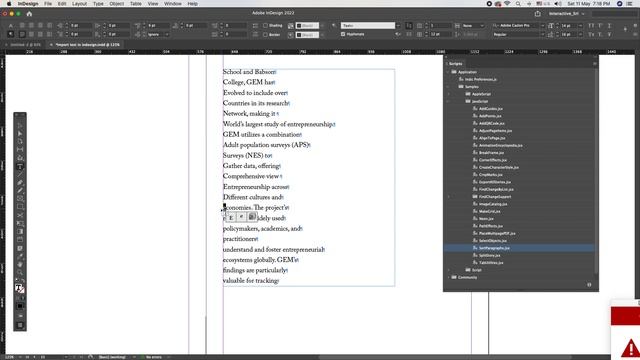Expand the AppleScript folder
This screenshot has height=360, width=640.
[x=448, y=94]
